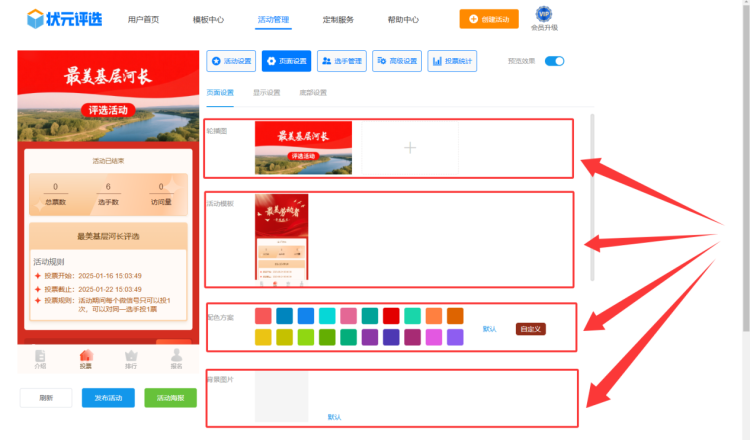Add a carousel image with plus box

(408, 148)
